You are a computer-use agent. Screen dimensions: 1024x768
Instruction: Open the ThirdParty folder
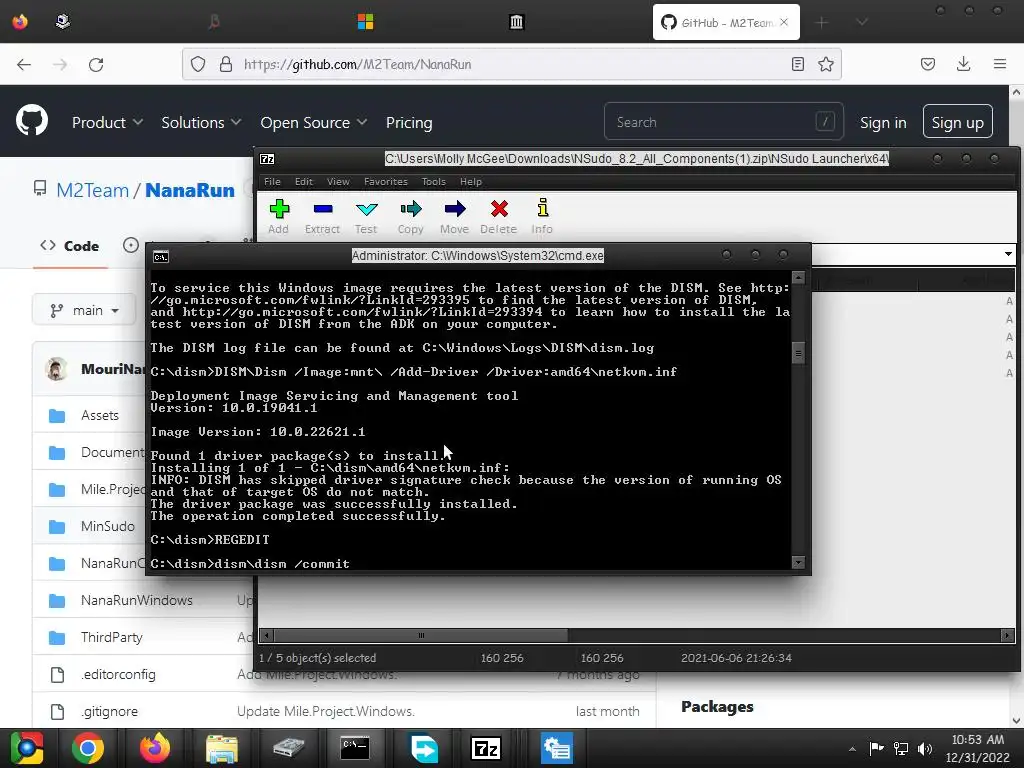tap(112, 637)
